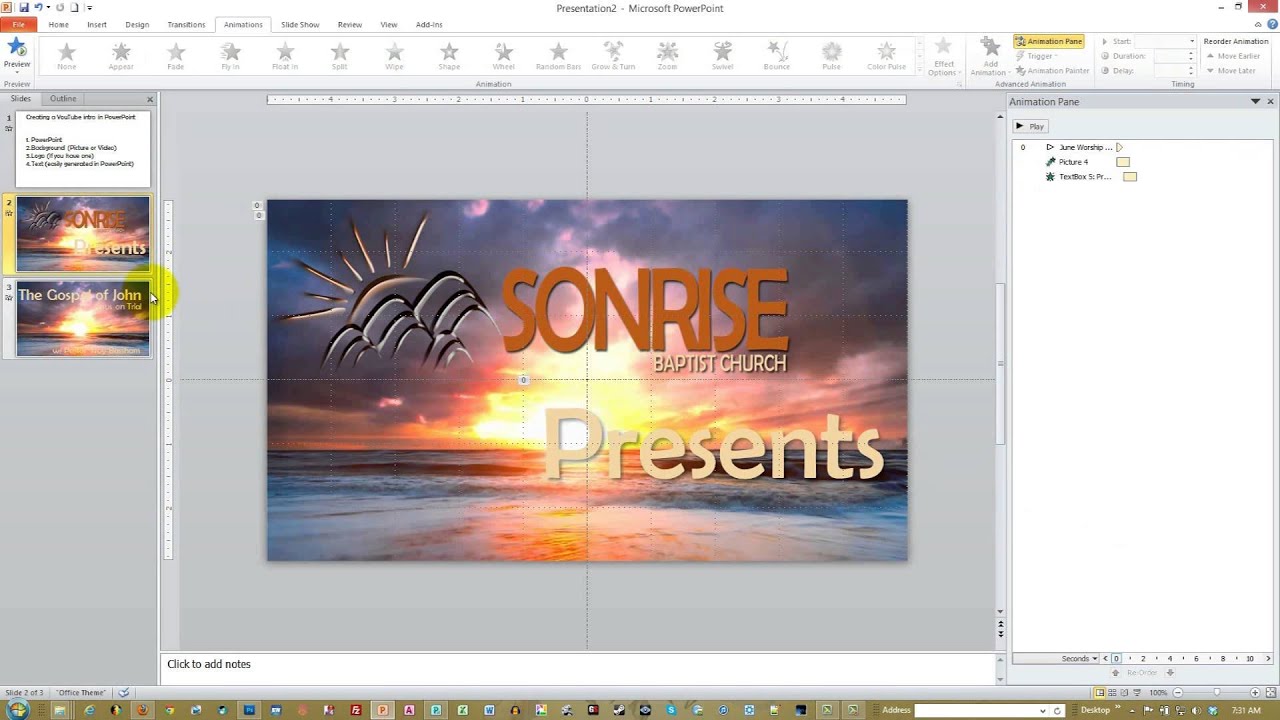Open the Effect Options dropdown
The width and height of the screenshot is (1280, 720).
tap(943, 57)
